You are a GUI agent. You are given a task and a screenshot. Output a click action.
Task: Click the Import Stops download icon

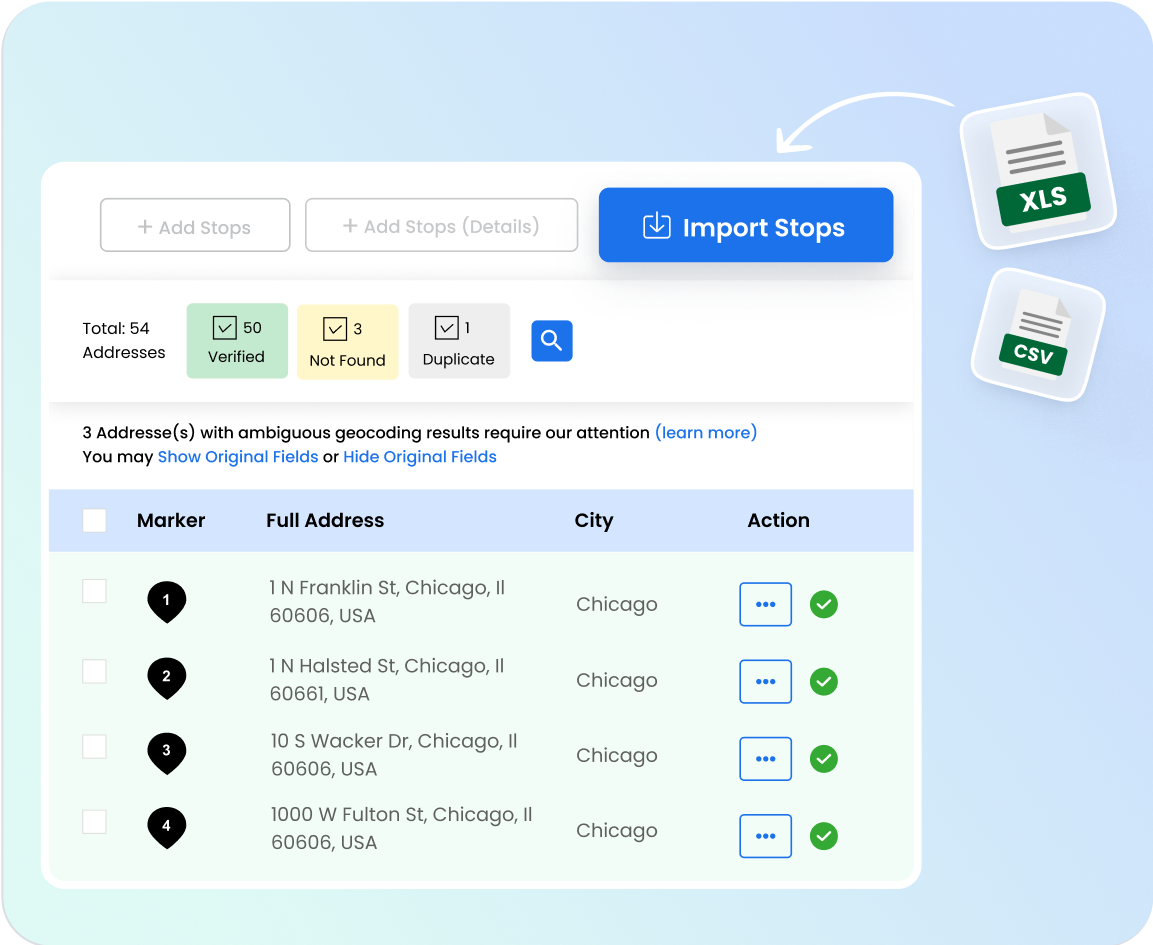pos(657,226)
